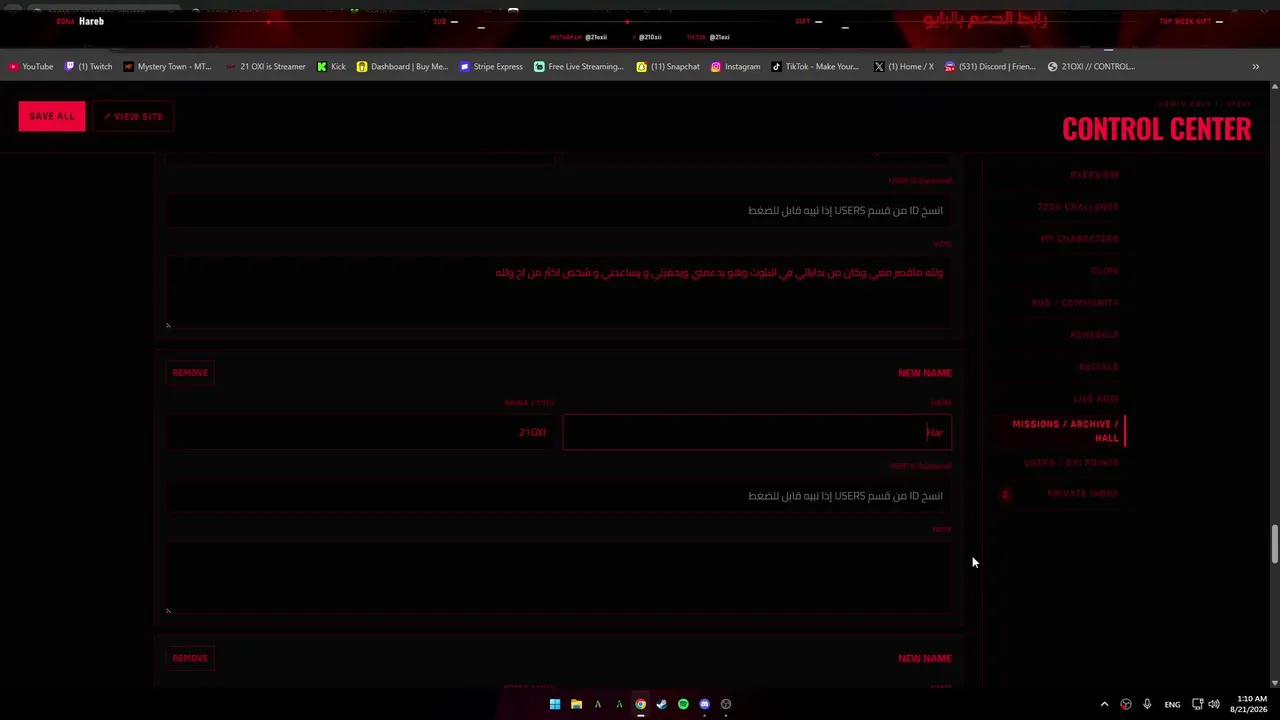
Task: Click the empty note textarea of 'Har' entry
Action: click(x=559, y=577)
